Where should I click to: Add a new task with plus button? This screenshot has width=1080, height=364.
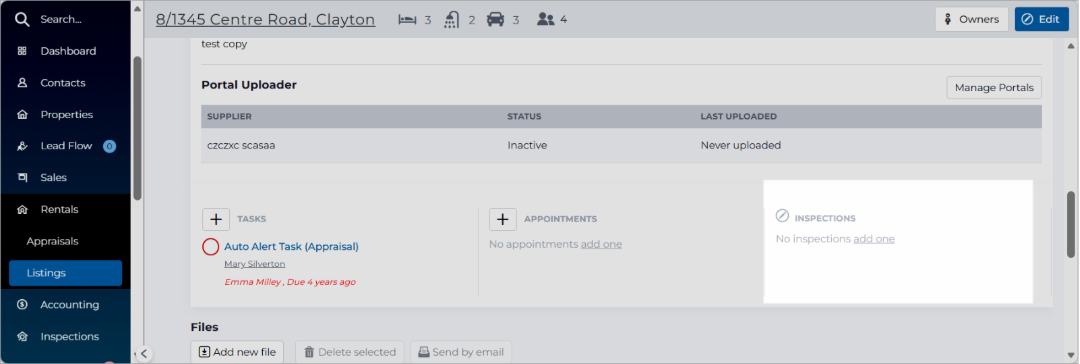(x=216, y=219)
